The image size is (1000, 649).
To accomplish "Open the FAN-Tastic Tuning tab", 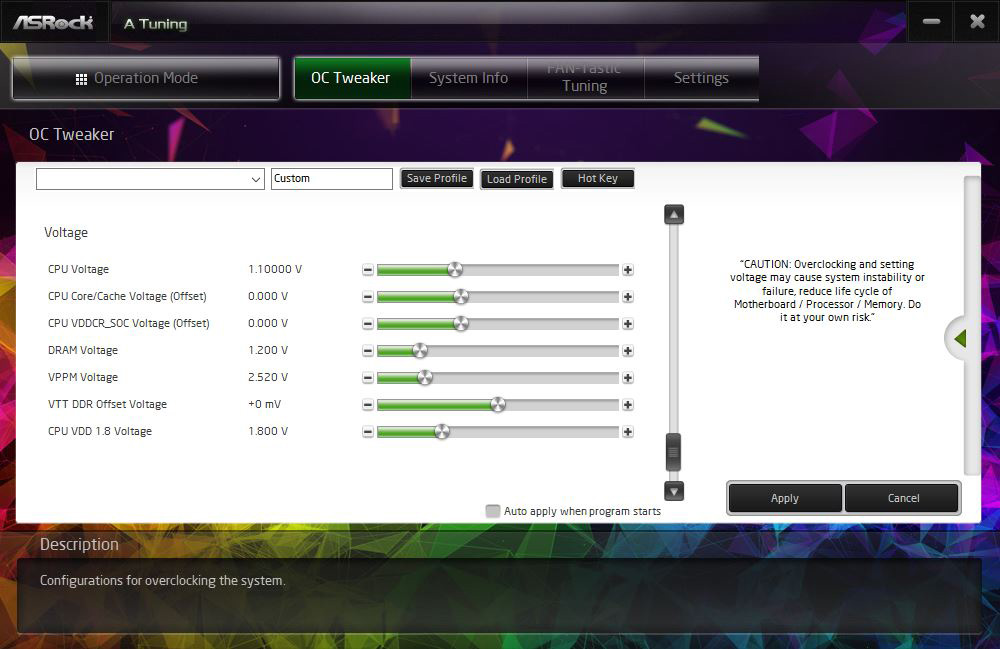I will click(x=585, y=78).
